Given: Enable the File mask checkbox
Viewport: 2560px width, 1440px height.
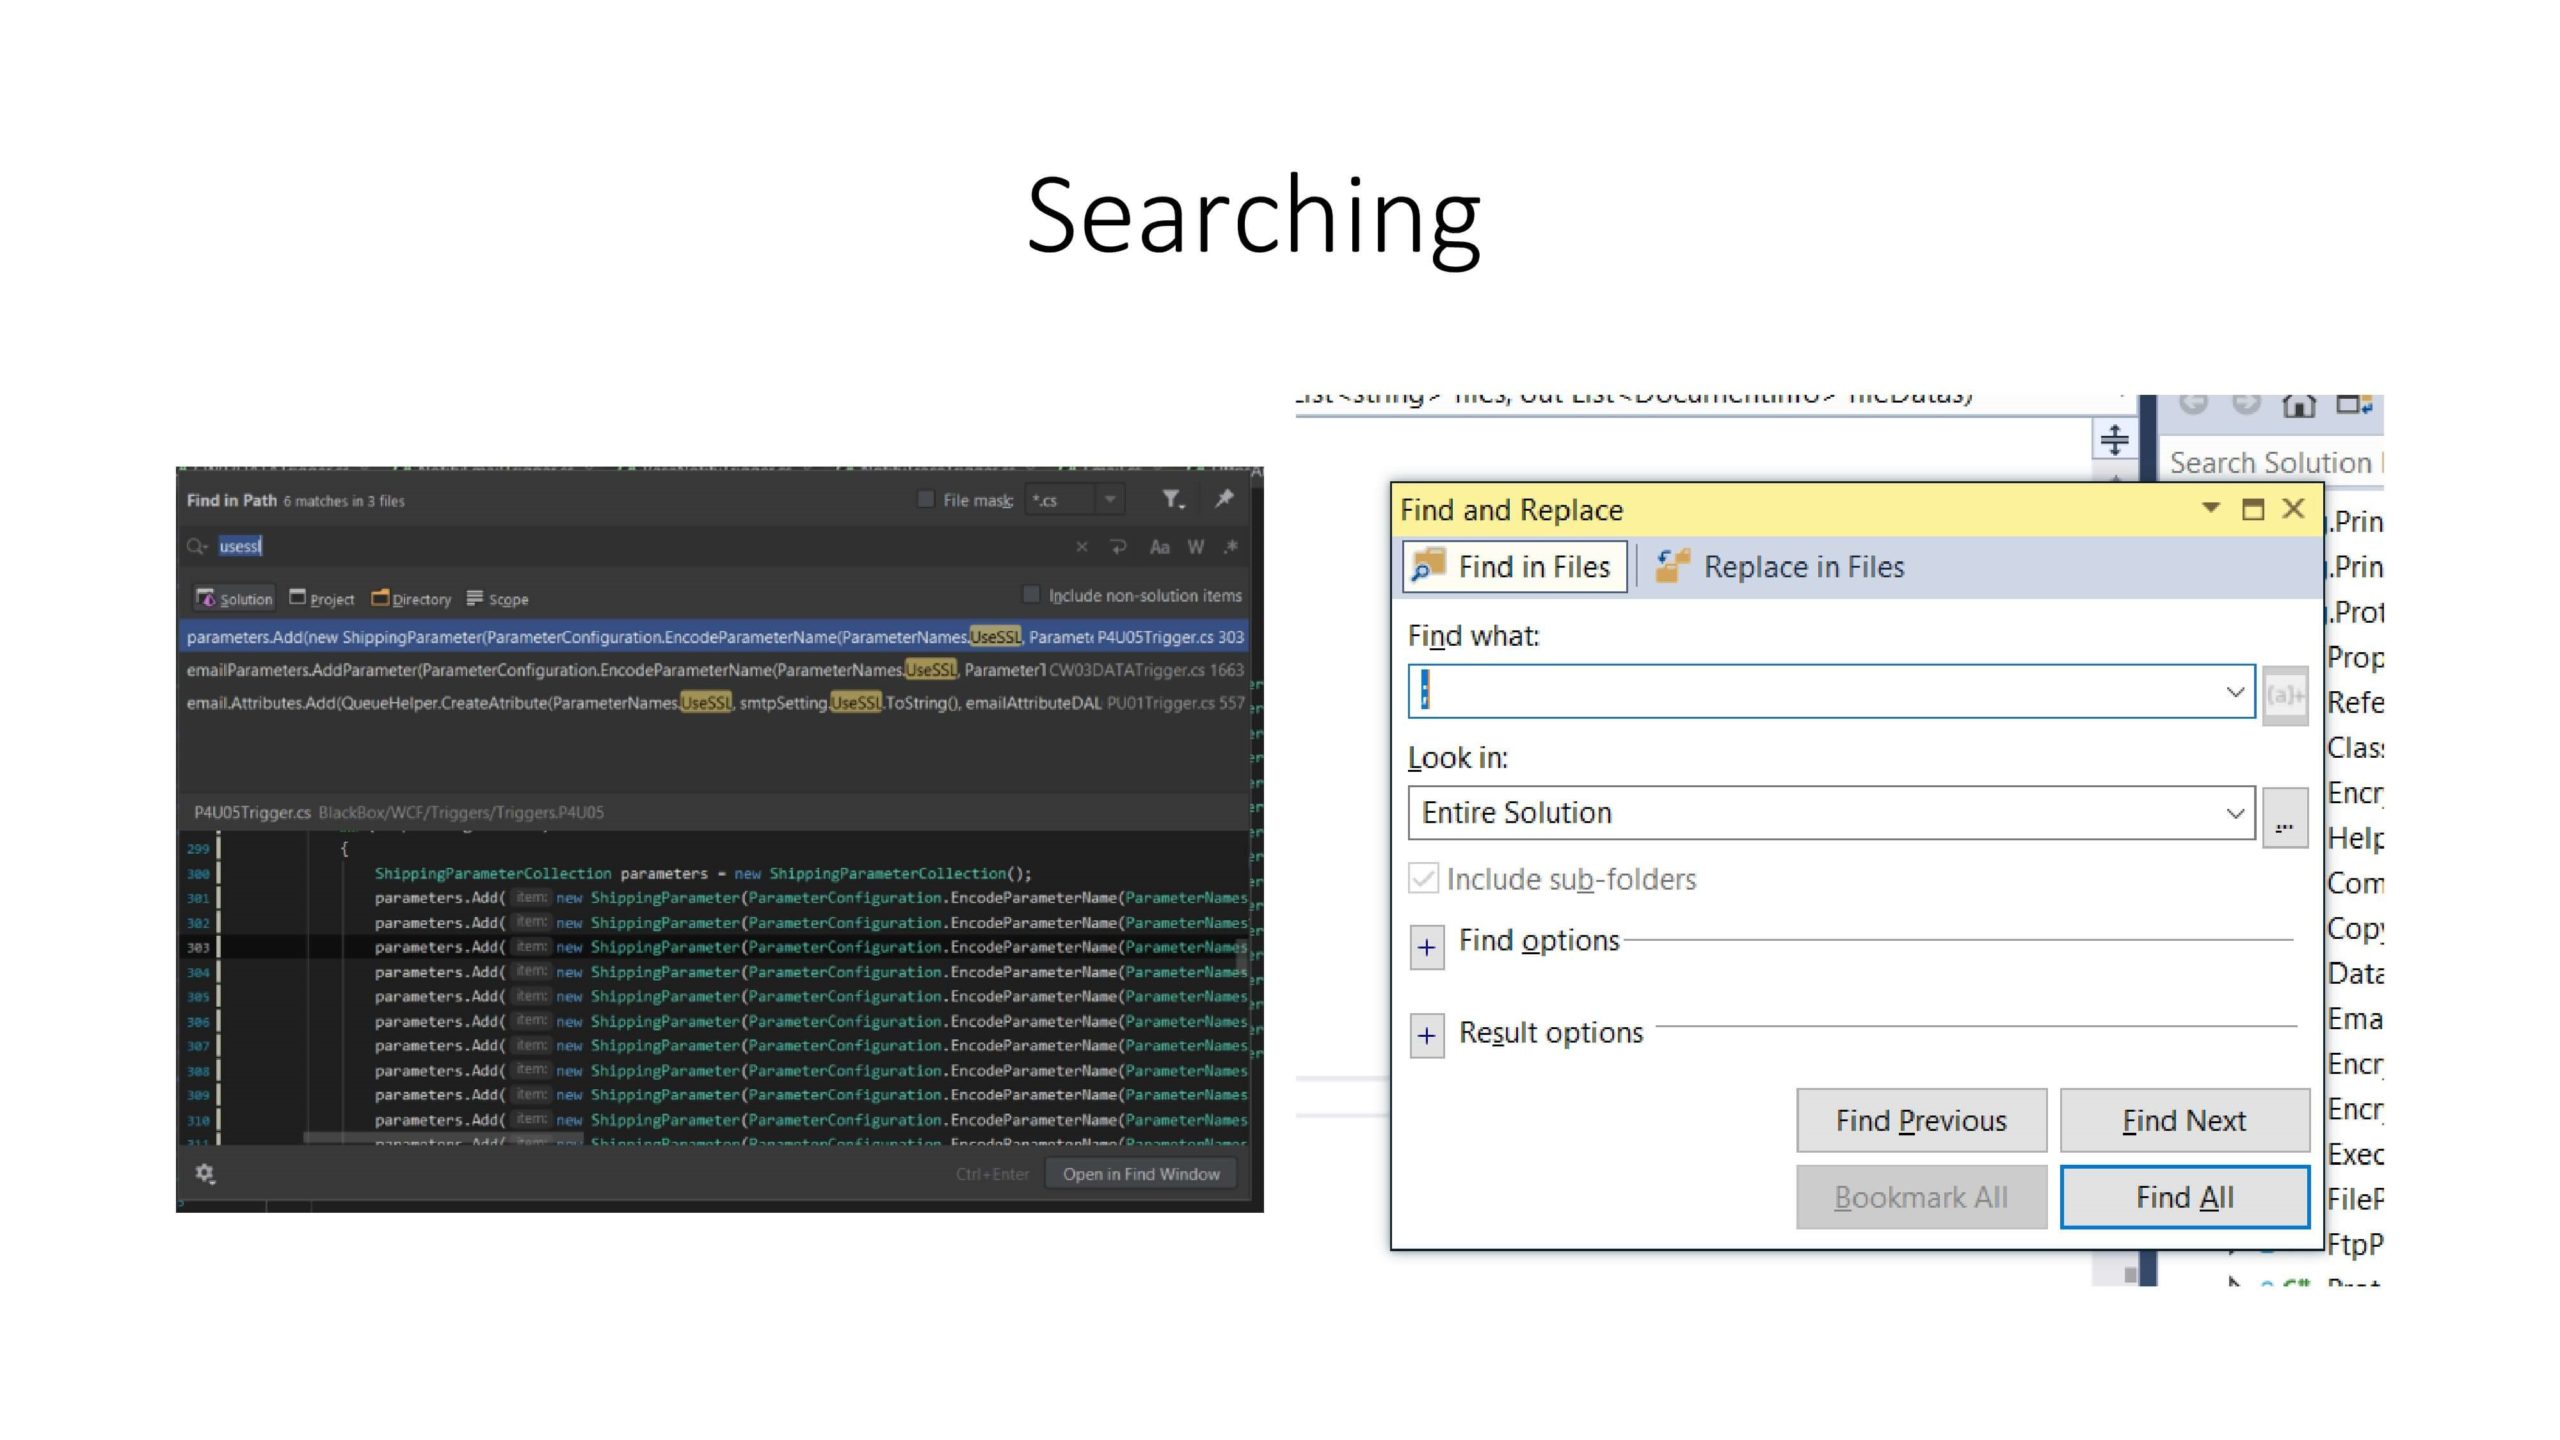Looking at the screenshot, I should (x=926, y=499).
